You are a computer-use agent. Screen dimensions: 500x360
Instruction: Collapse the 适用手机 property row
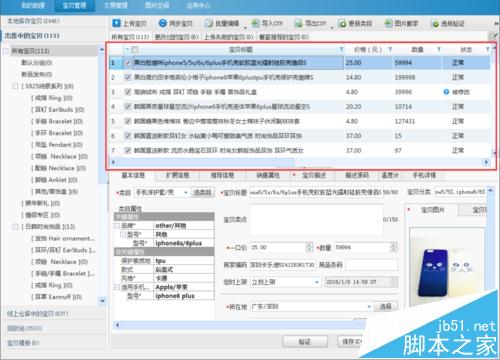pos(117,287)
